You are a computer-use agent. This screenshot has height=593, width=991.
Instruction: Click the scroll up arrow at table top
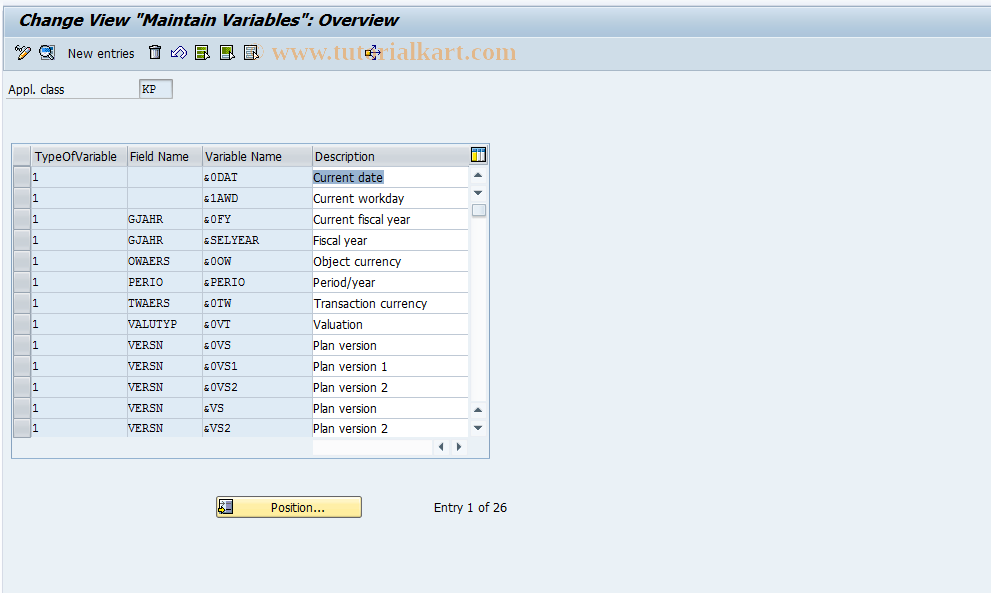click(478, 175)
